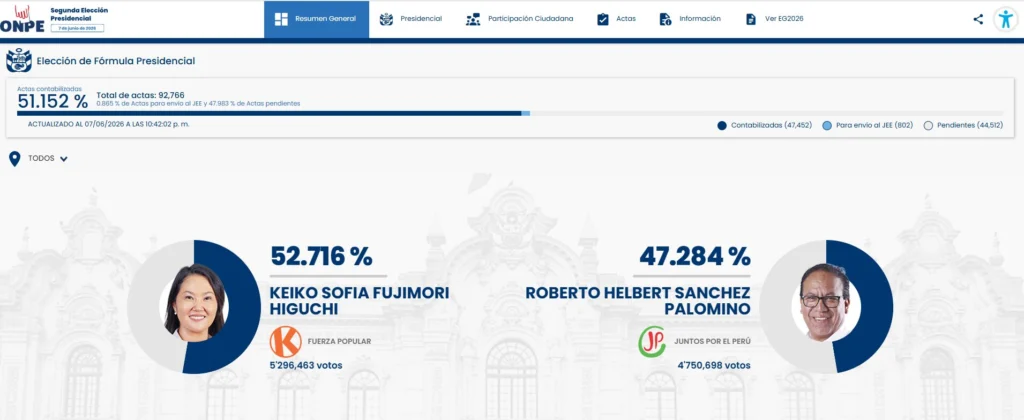
Task: Click the 47.284 % percentage
Action: (x=695, y=257)
